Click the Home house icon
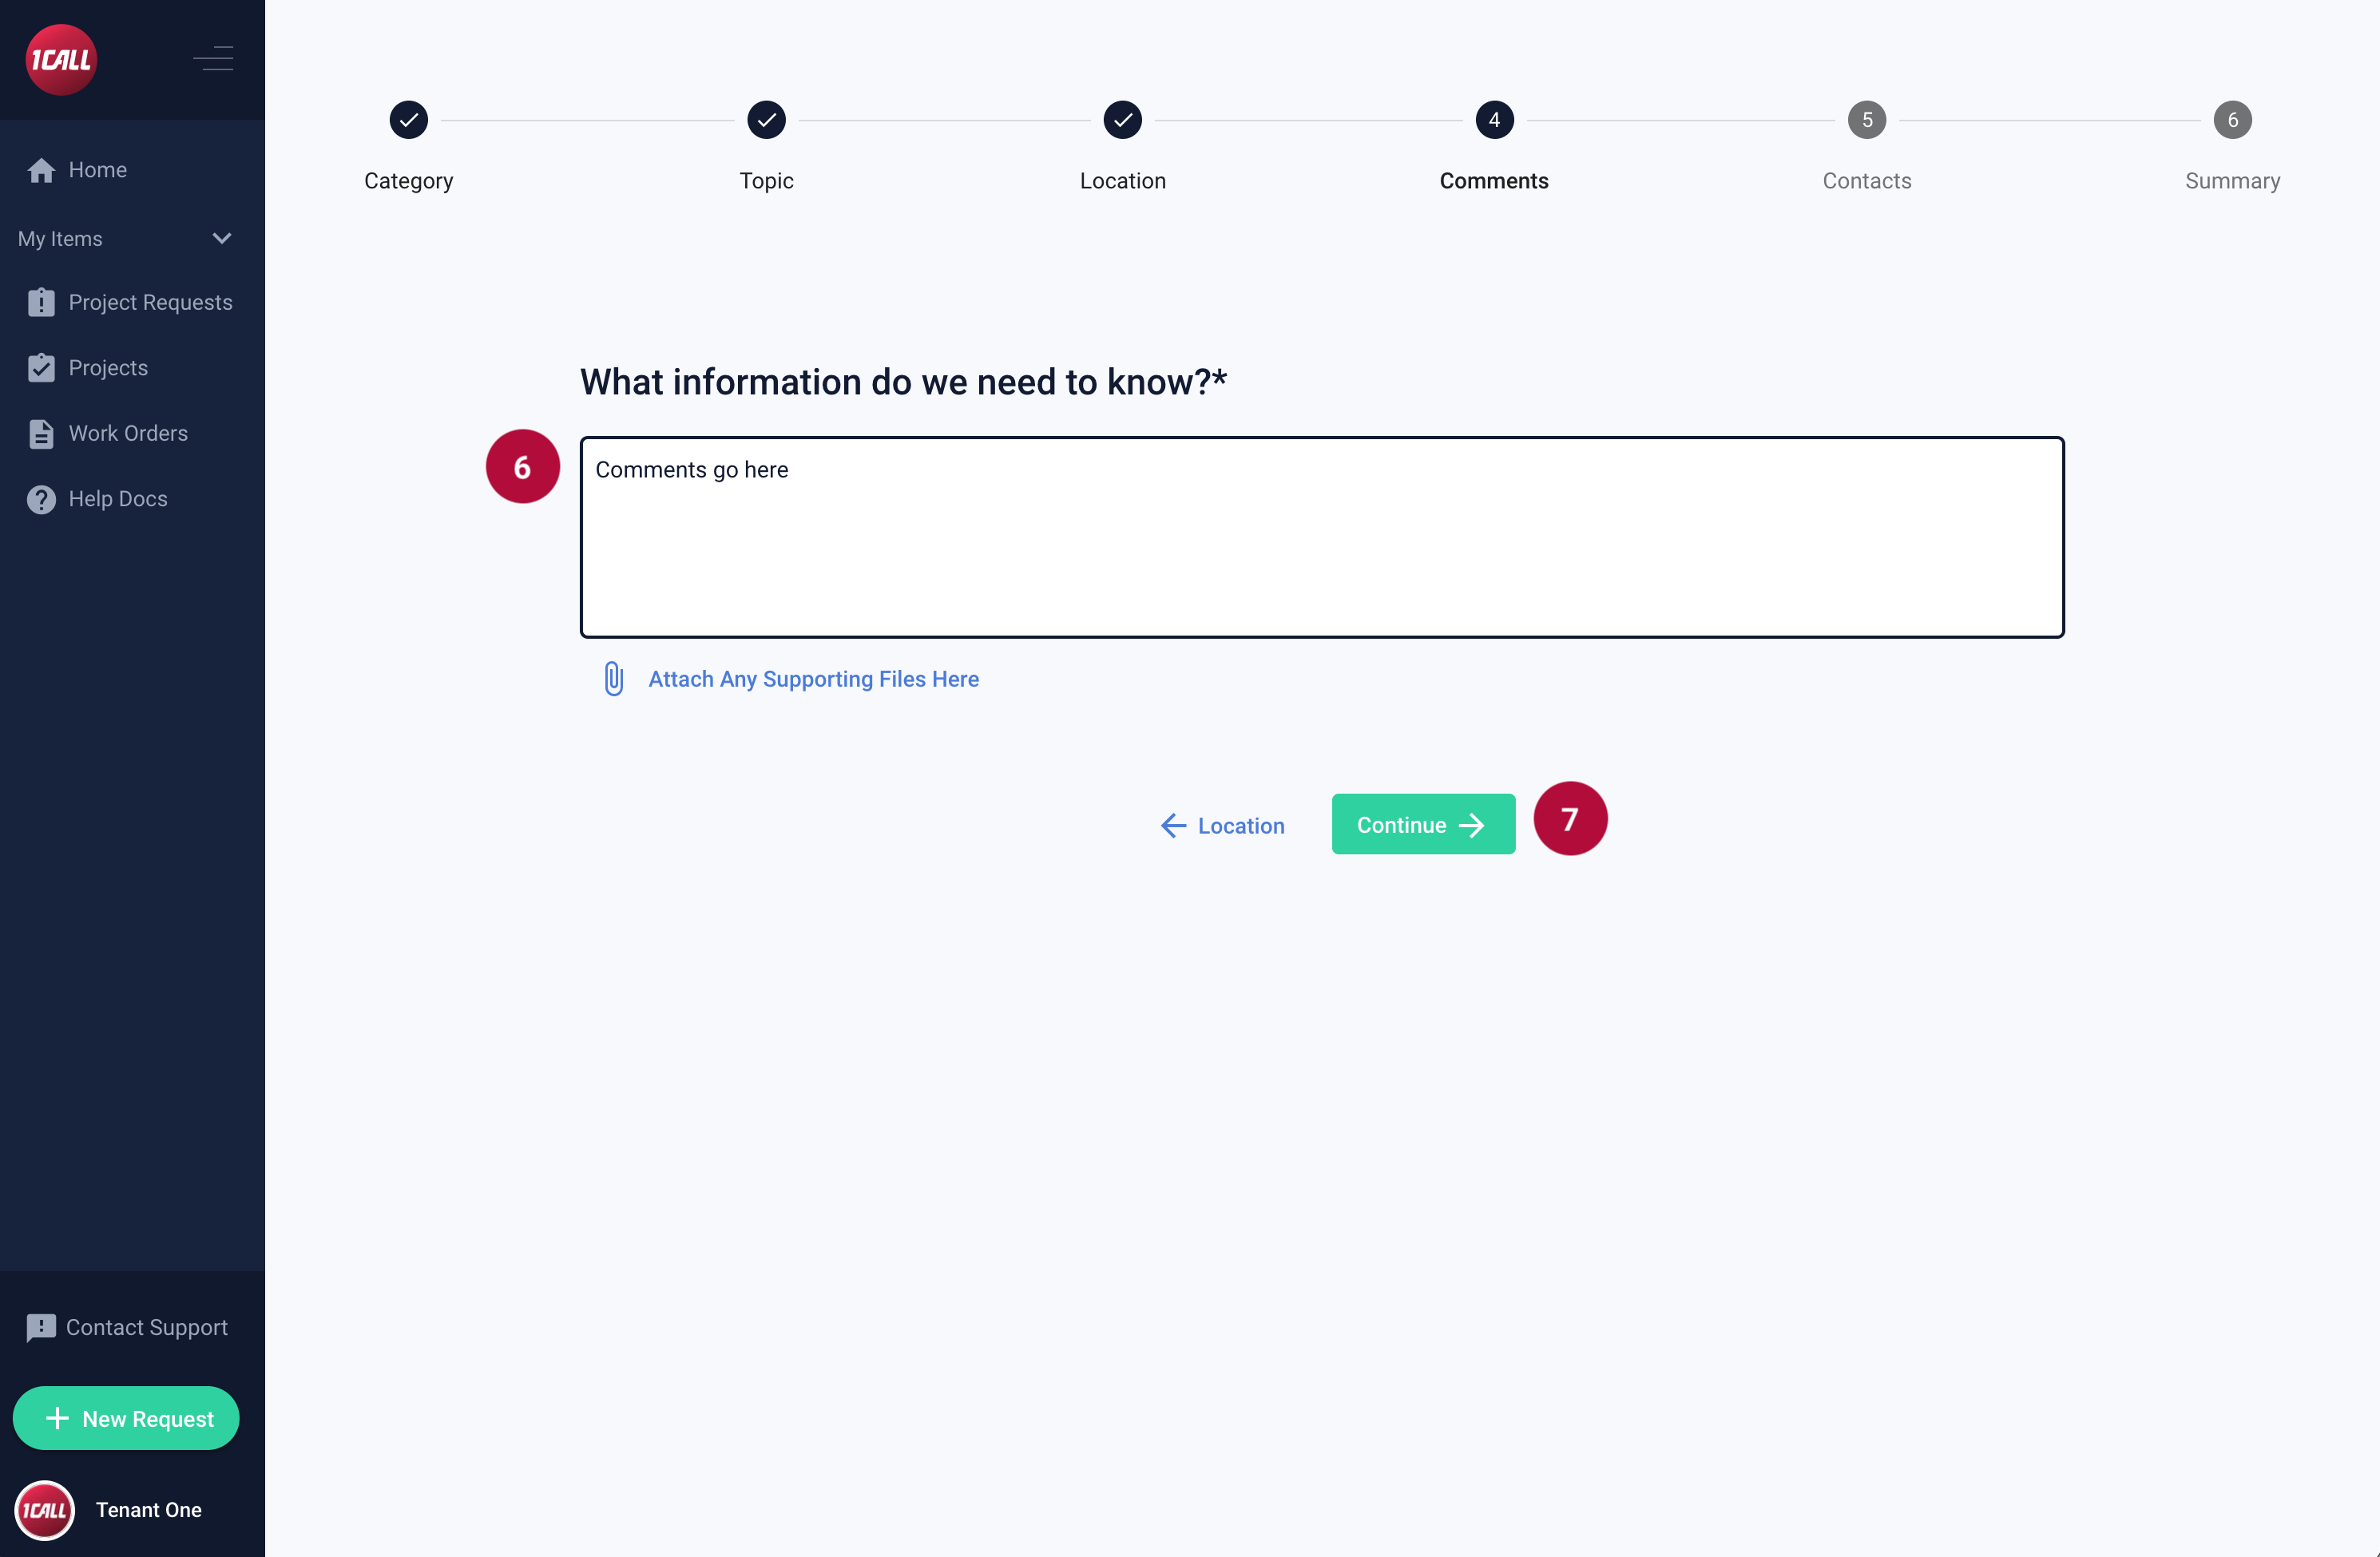Screen dimensions: 2380x1557 point(41,170)
